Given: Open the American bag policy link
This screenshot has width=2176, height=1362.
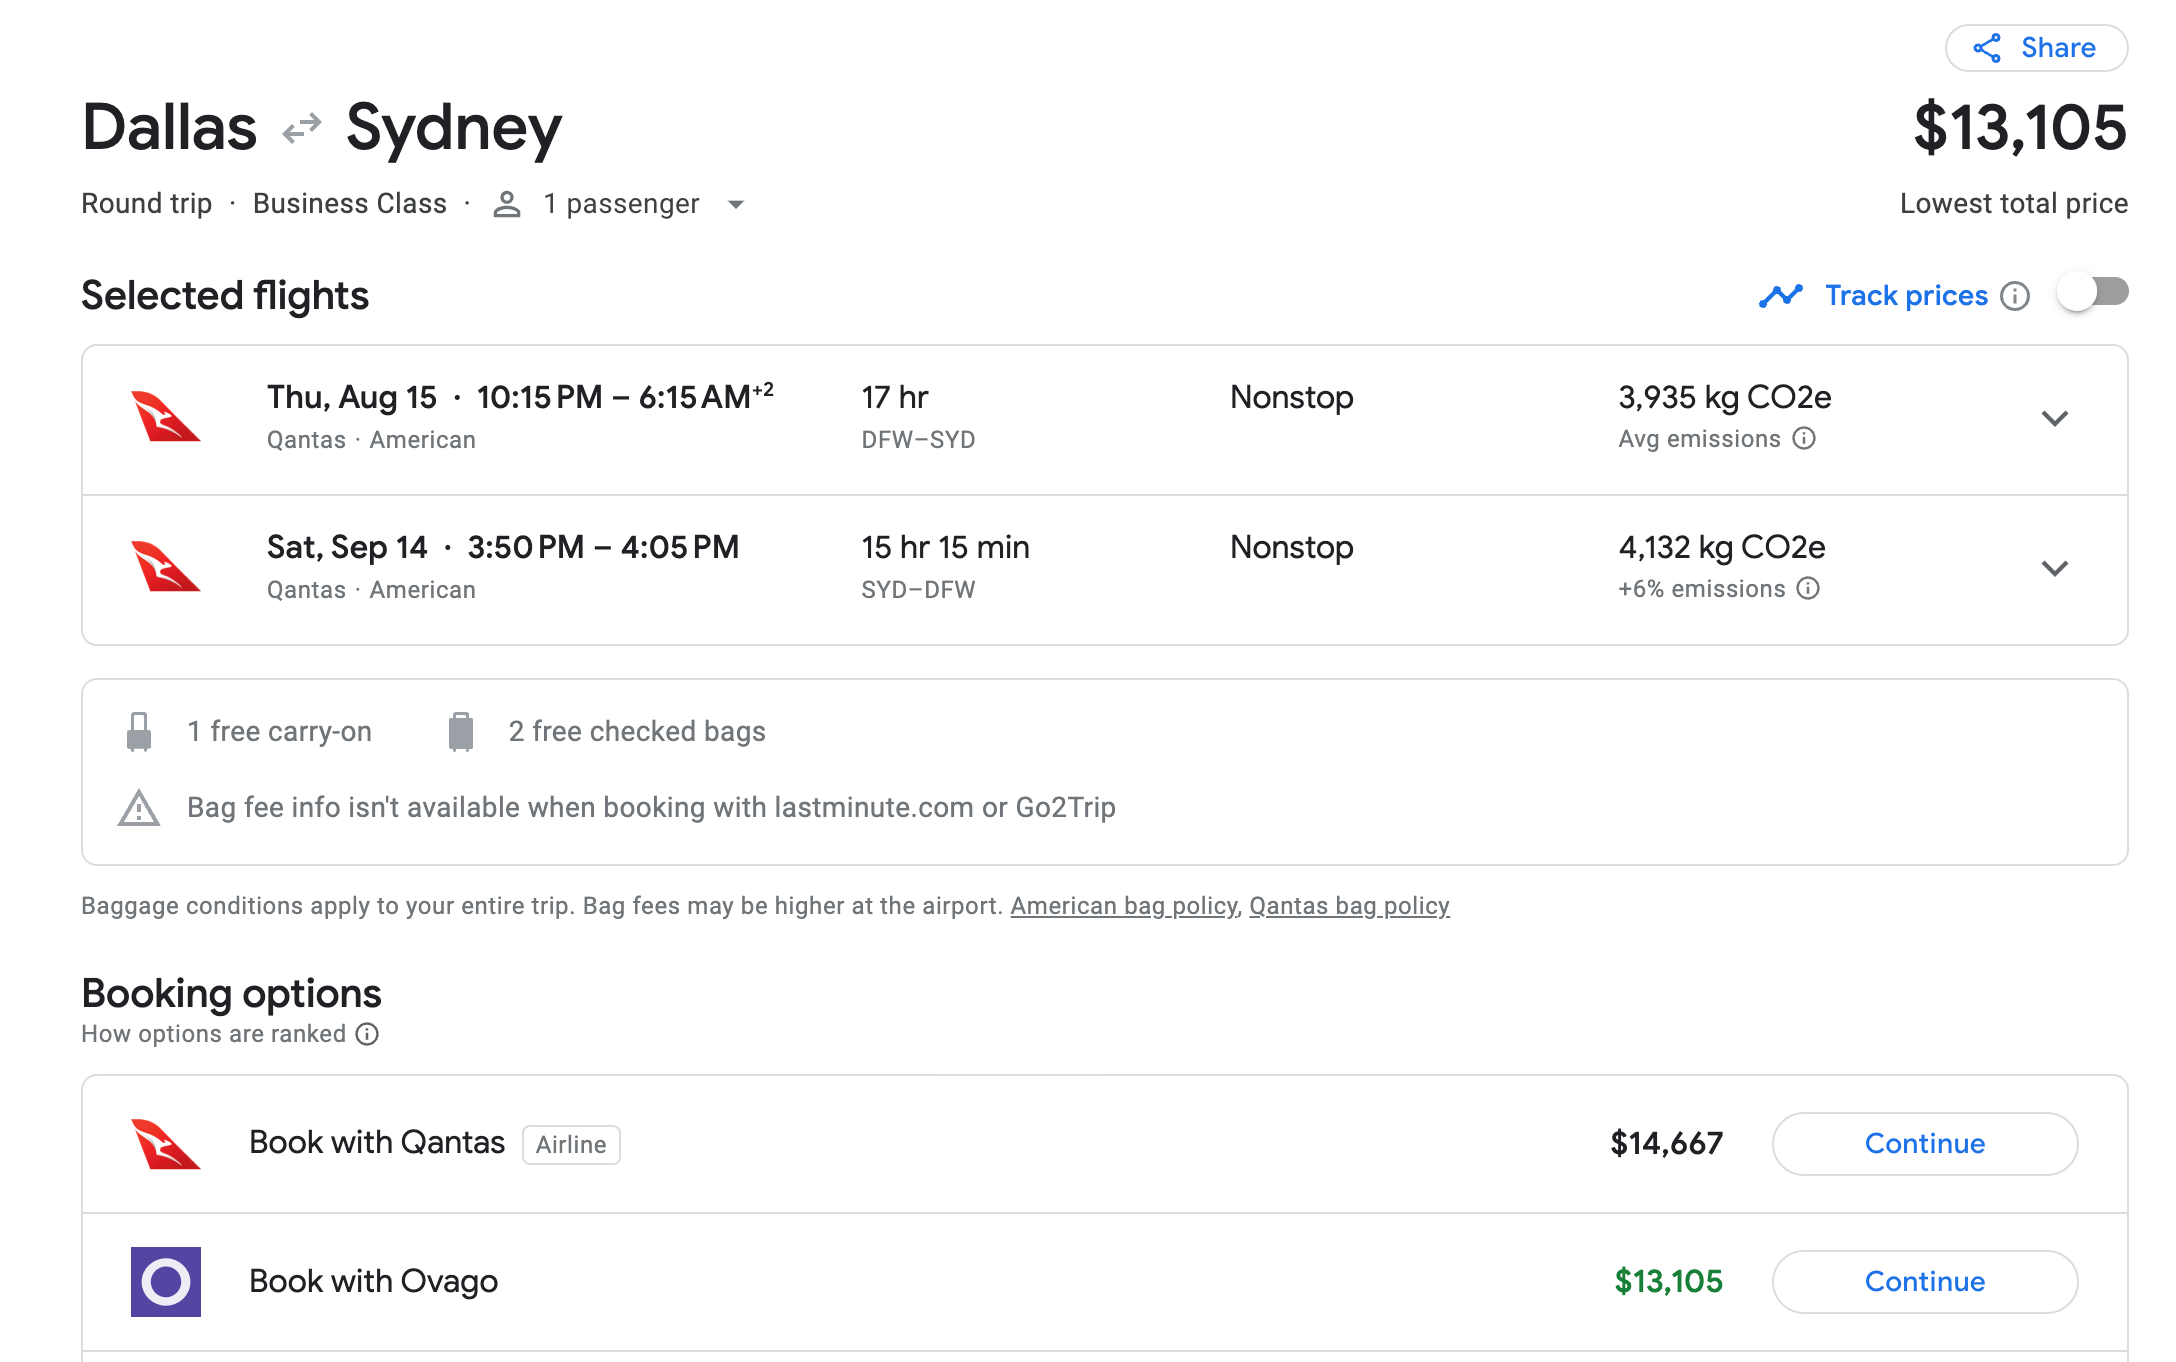Looking at the screenshot, I should (1123, 906).
